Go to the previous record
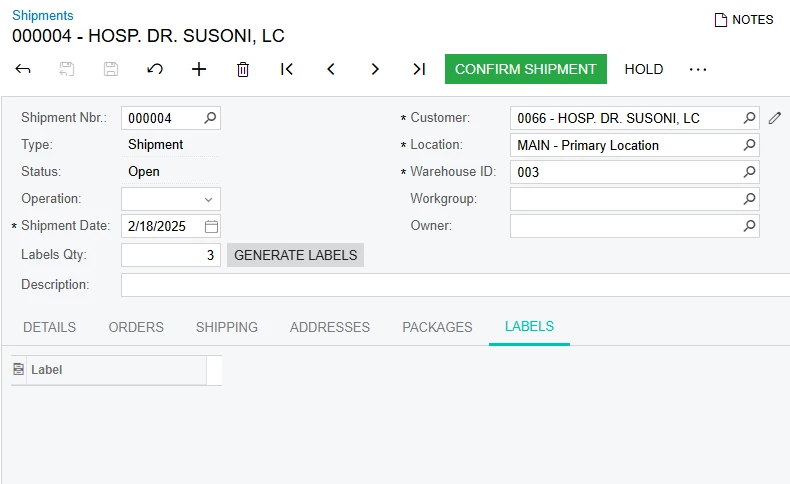This screenshot has height=484, width=790. [x=331, y=69]
